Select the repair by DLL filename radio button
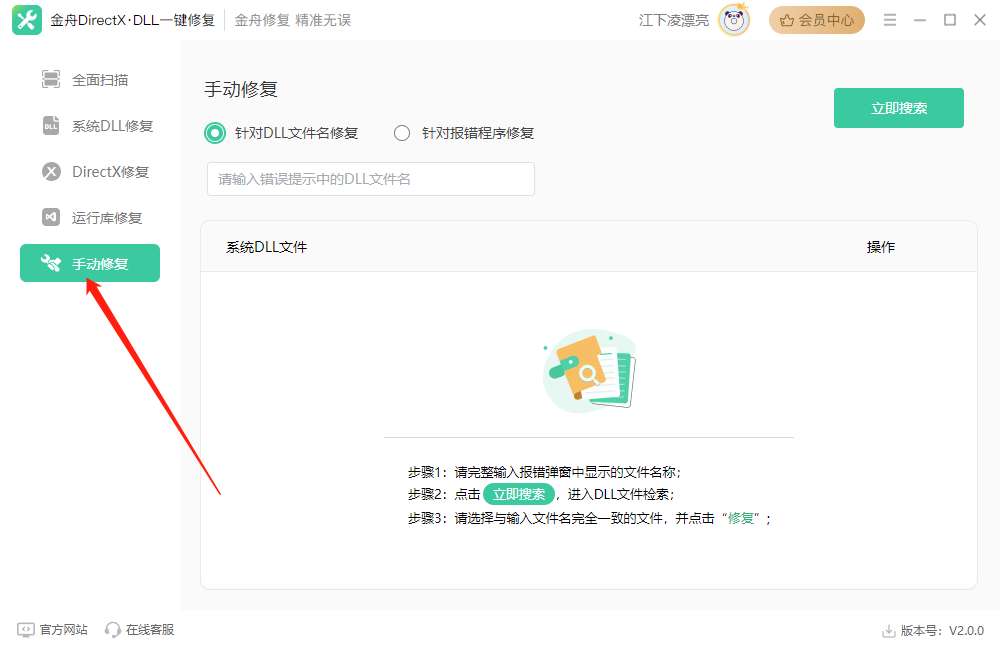 point(214,133)
